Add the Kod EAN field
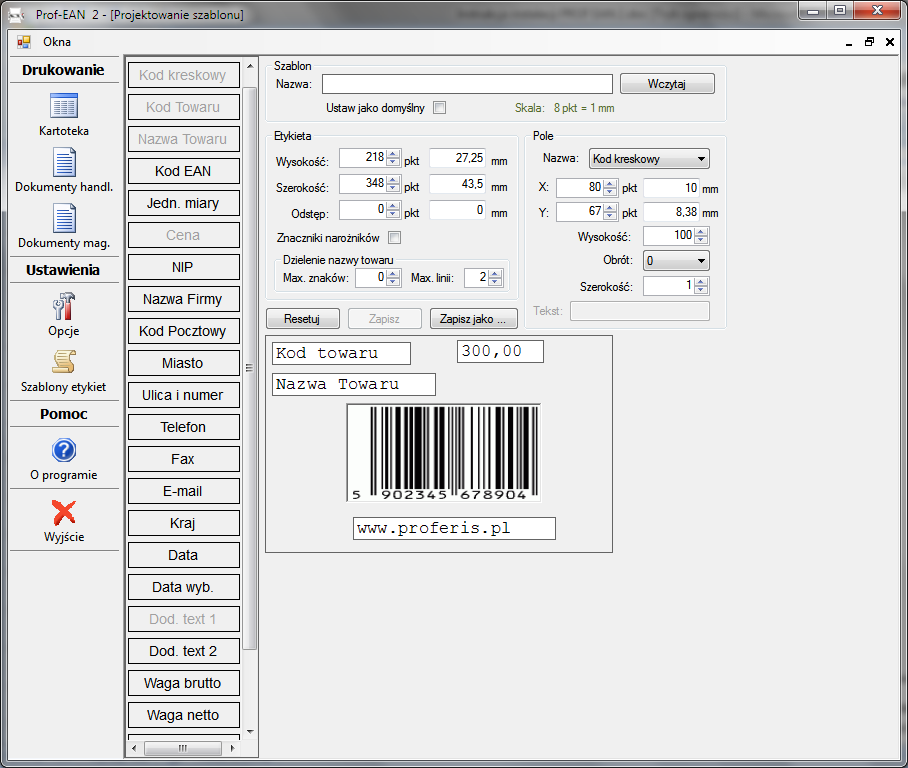908x768 pixels. (183, 171)
